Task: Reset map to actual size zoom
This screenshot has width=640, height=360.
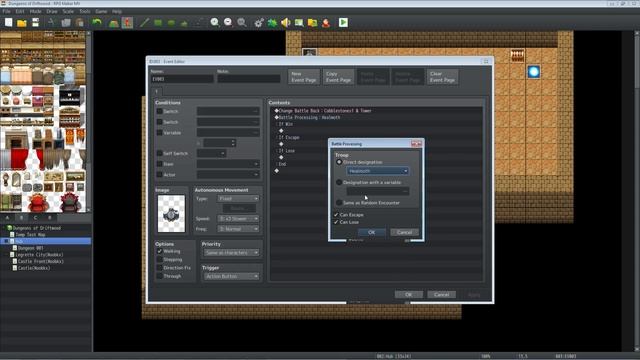Action: point(242,22)
